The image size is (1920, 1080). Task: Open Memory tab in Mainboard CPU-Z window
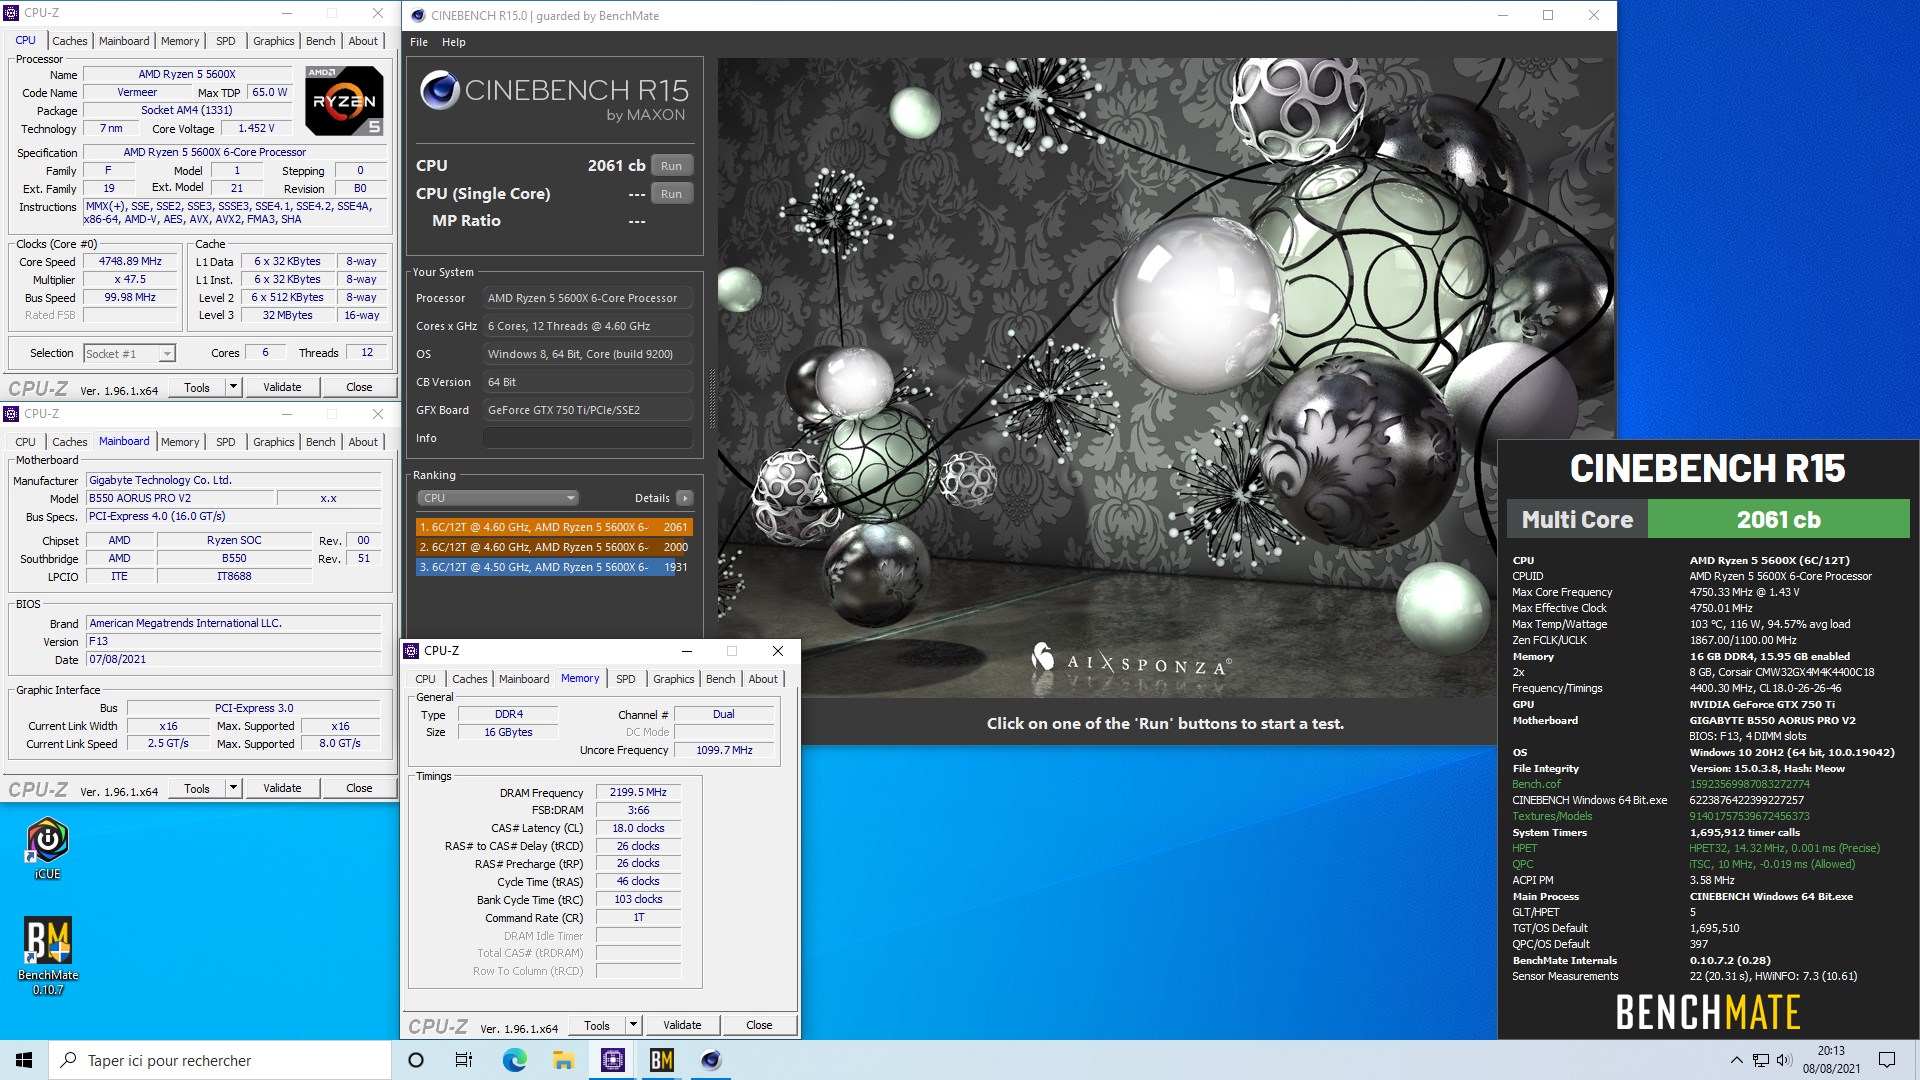[180, 442]
